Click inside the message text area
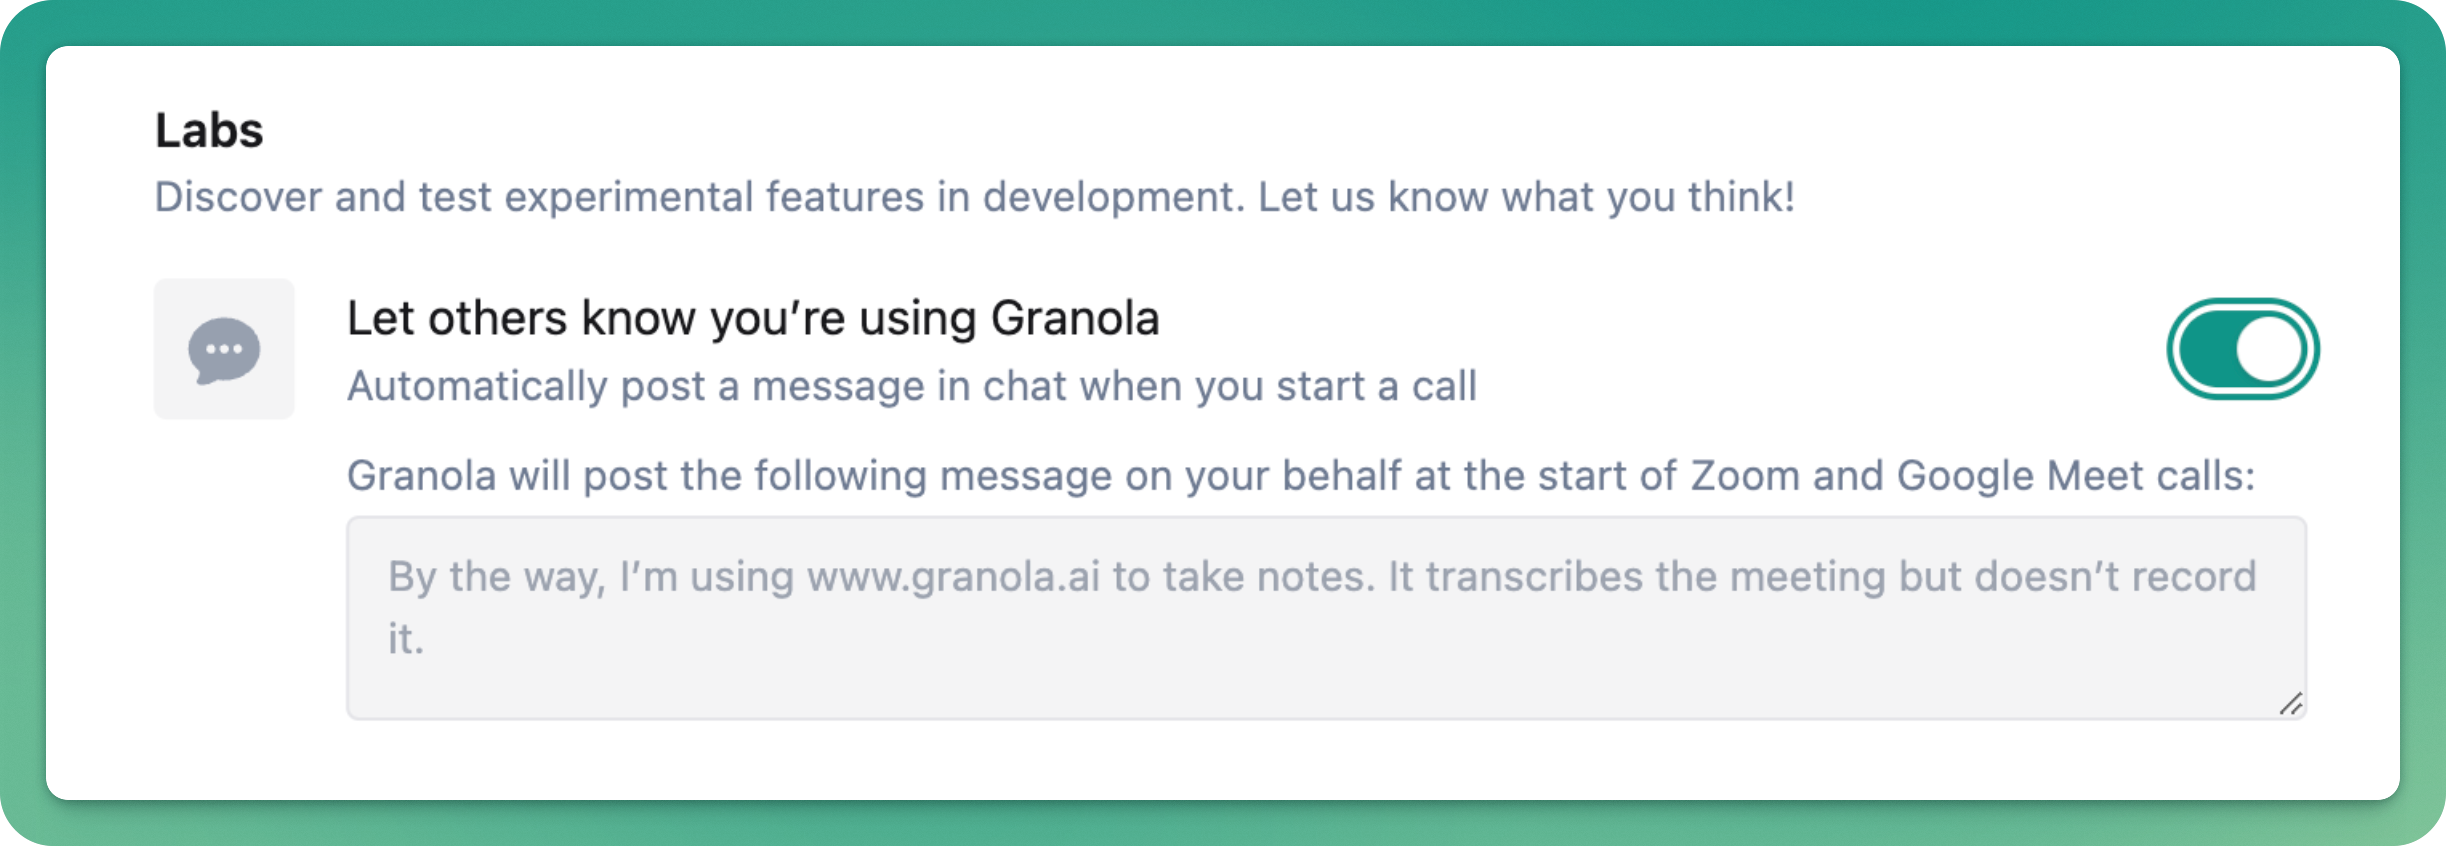This screenshot has width=2446, height=846. (1326, 618)
